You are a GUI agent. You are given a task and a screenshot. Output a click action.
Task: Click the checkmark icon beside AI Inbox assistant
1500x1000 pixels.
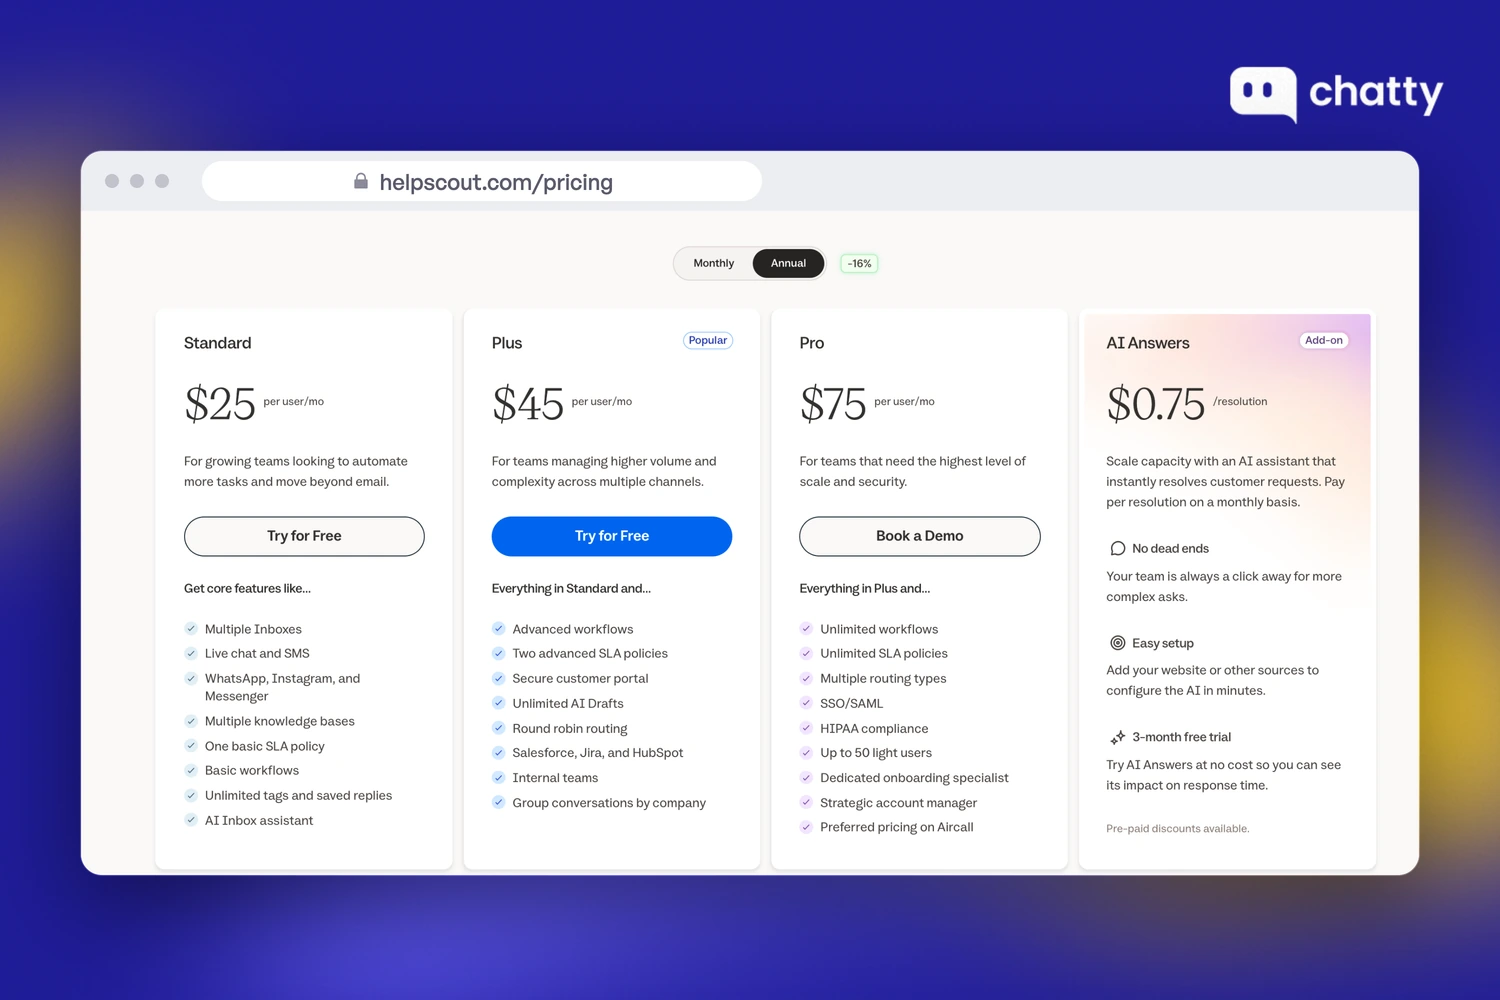tap(191, 820)
